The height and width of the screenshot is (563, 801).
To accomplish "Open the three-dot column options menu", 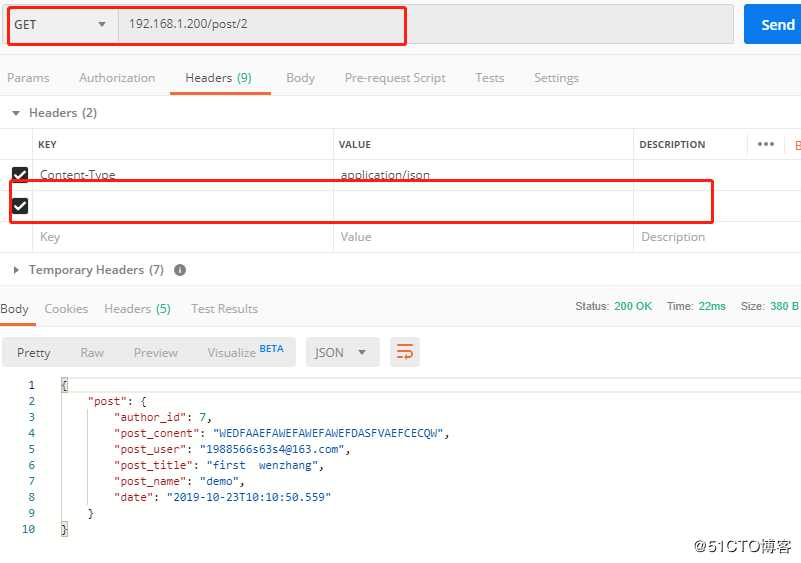I will (765, 144).
